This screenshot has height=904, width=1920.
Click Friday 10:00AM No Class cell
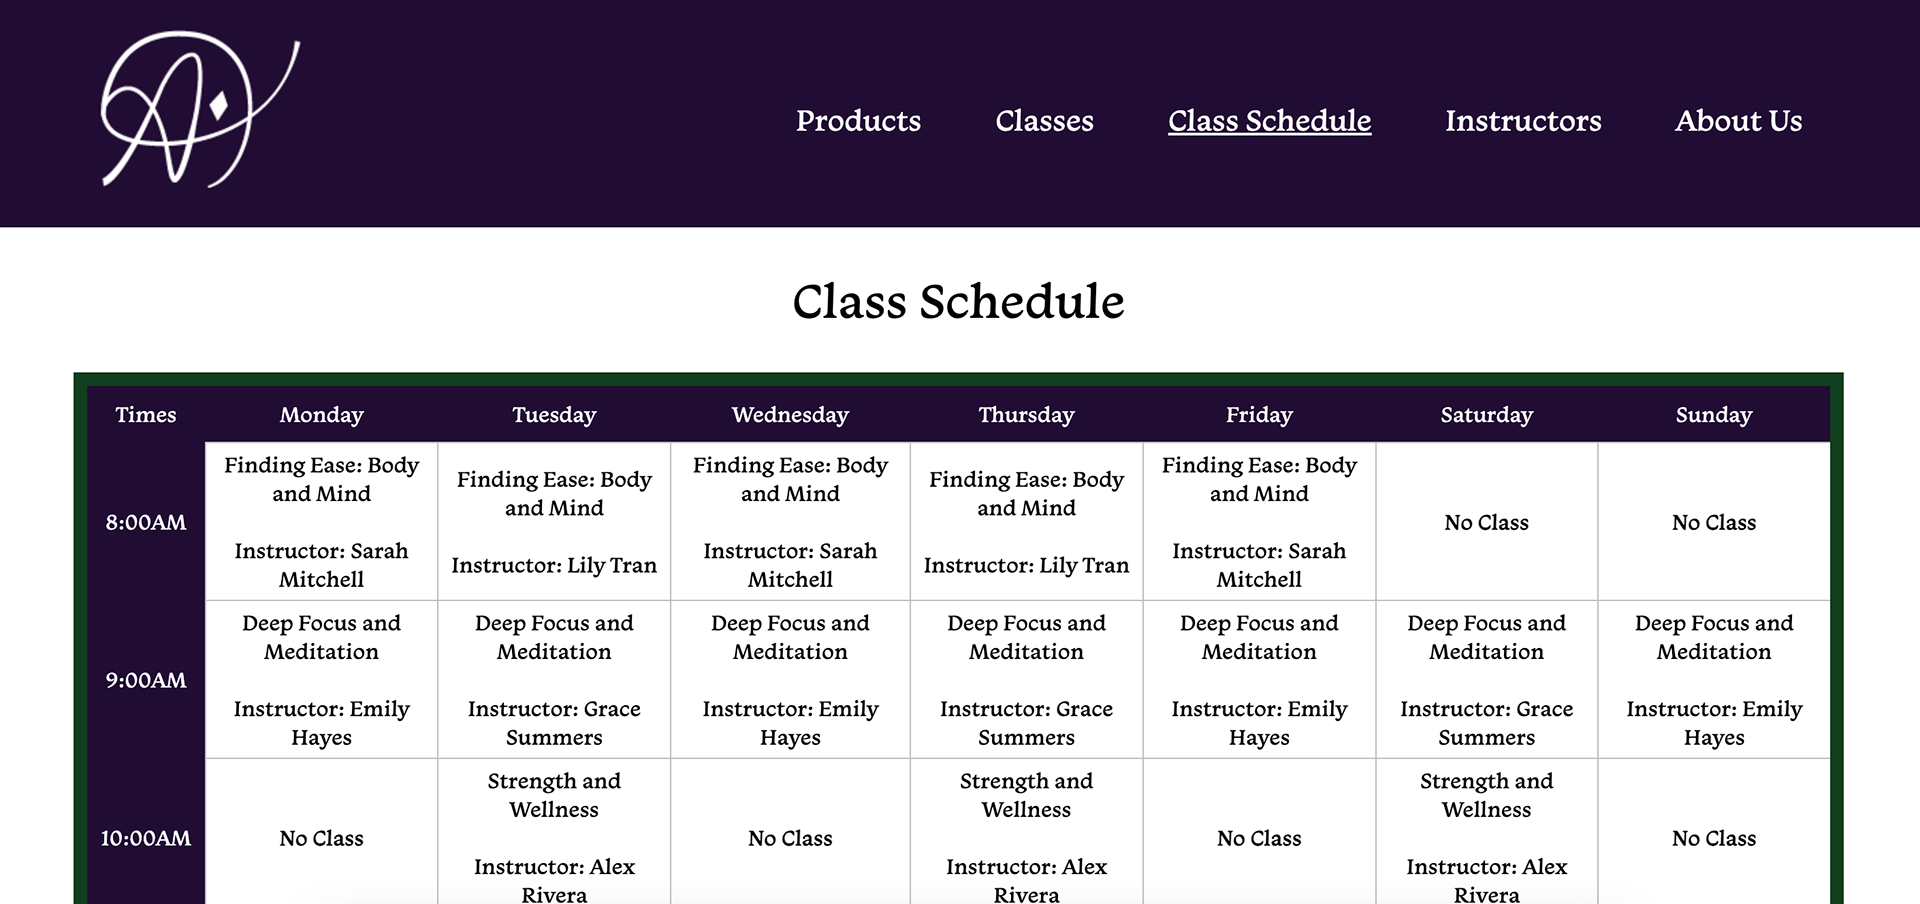(1259, 838)
